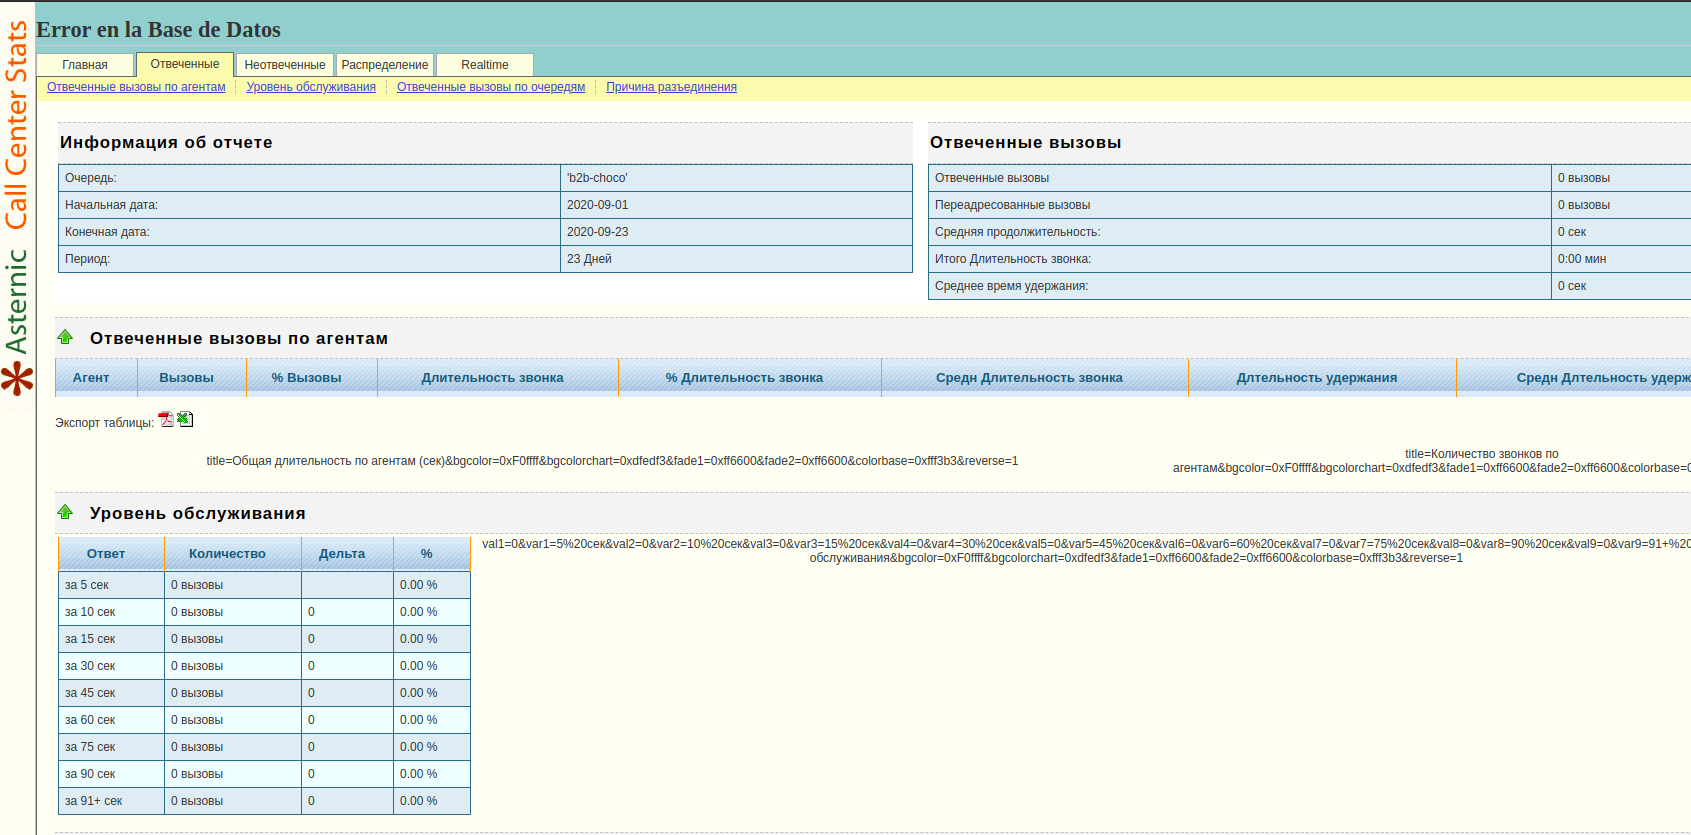Go to the Realtime tab
The height and width of the screenshot is (835, 1691).
[485, 65]
